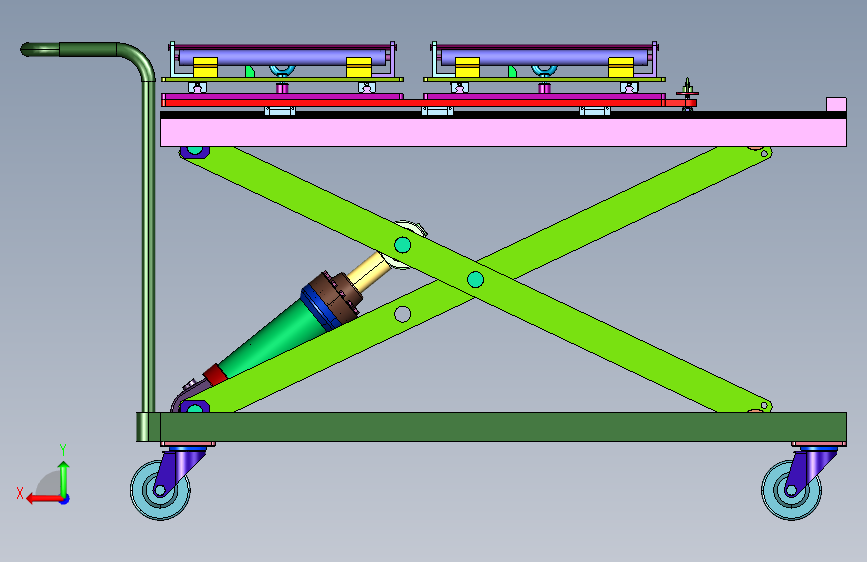Select the red end cap of cylinder
867x562 pixels.
(215, 375)
